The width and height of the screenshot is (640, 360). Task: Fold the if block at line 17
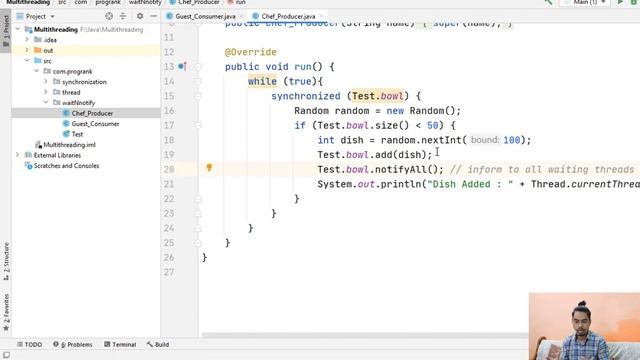coord(198,125)
